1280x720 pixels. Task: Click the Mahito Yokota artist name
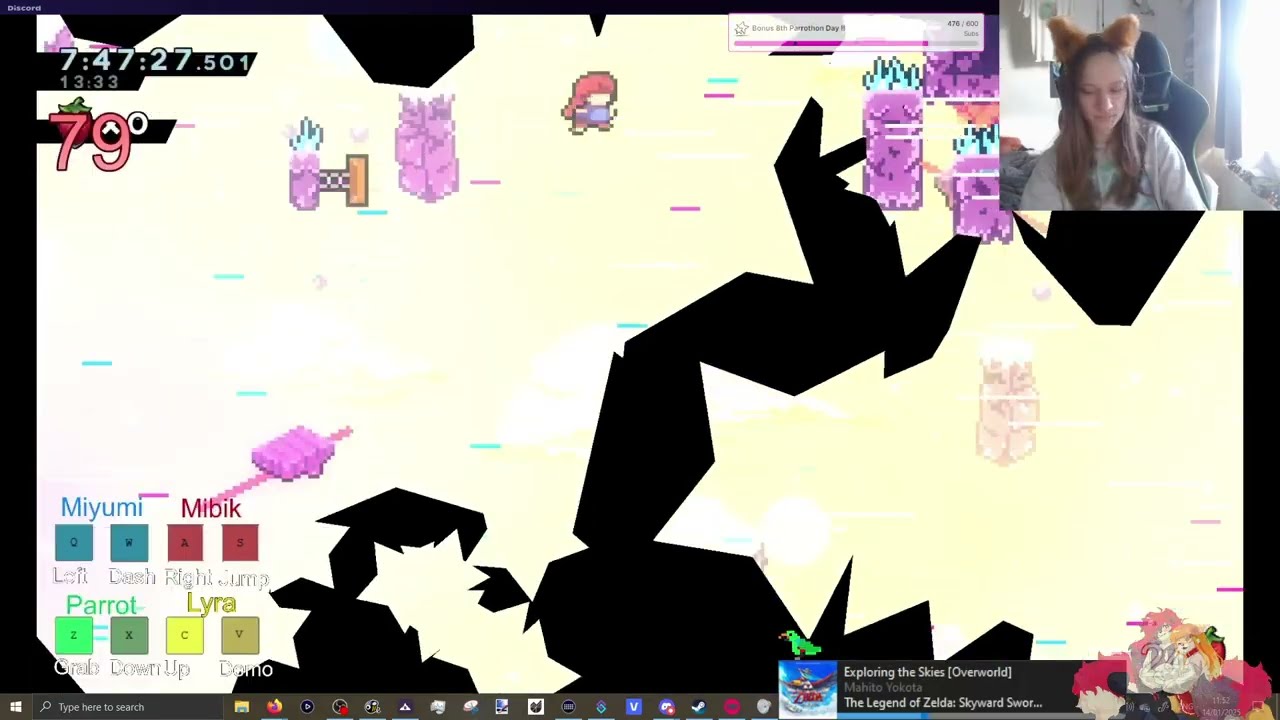pos(883,687)
